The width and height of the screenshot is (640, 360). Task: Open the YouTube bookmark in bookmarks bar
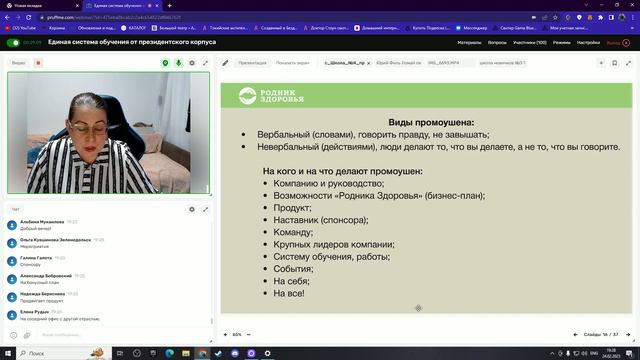click(20, 28)
